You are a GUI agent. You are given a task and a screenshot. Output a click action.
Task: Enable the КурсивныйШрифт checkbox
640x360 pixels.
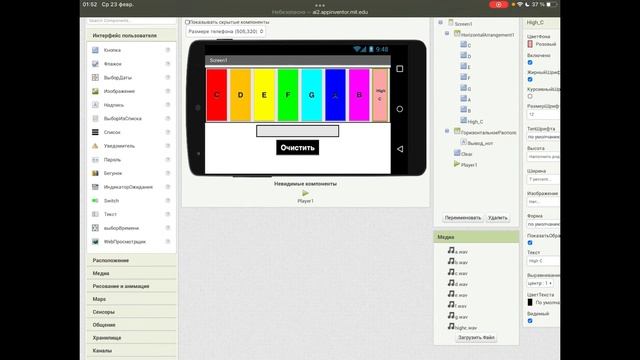click(530, 96)
